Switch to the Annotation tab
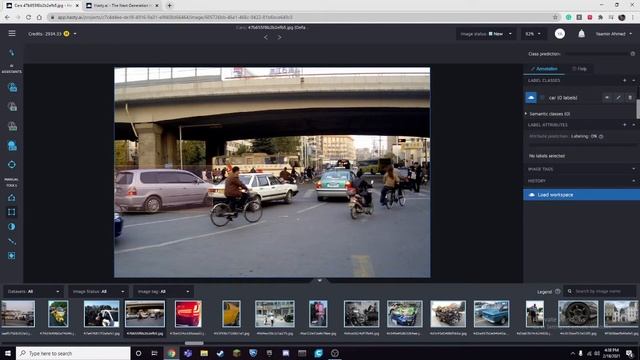The height and width of the screenshot is (360, 640). [544, 69]
